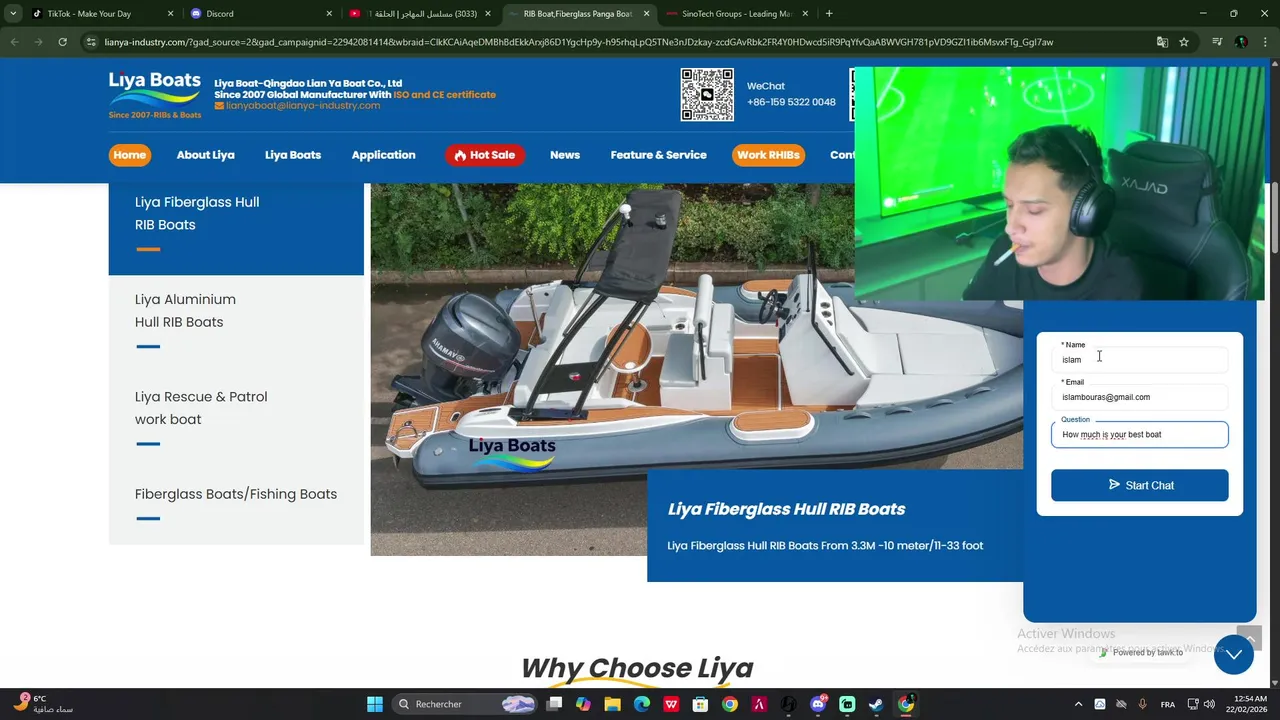Image resolution: width=1280 pixels, height=720 pixels.
Task: Click the Work RHIBs button
Action: [768, 155]
